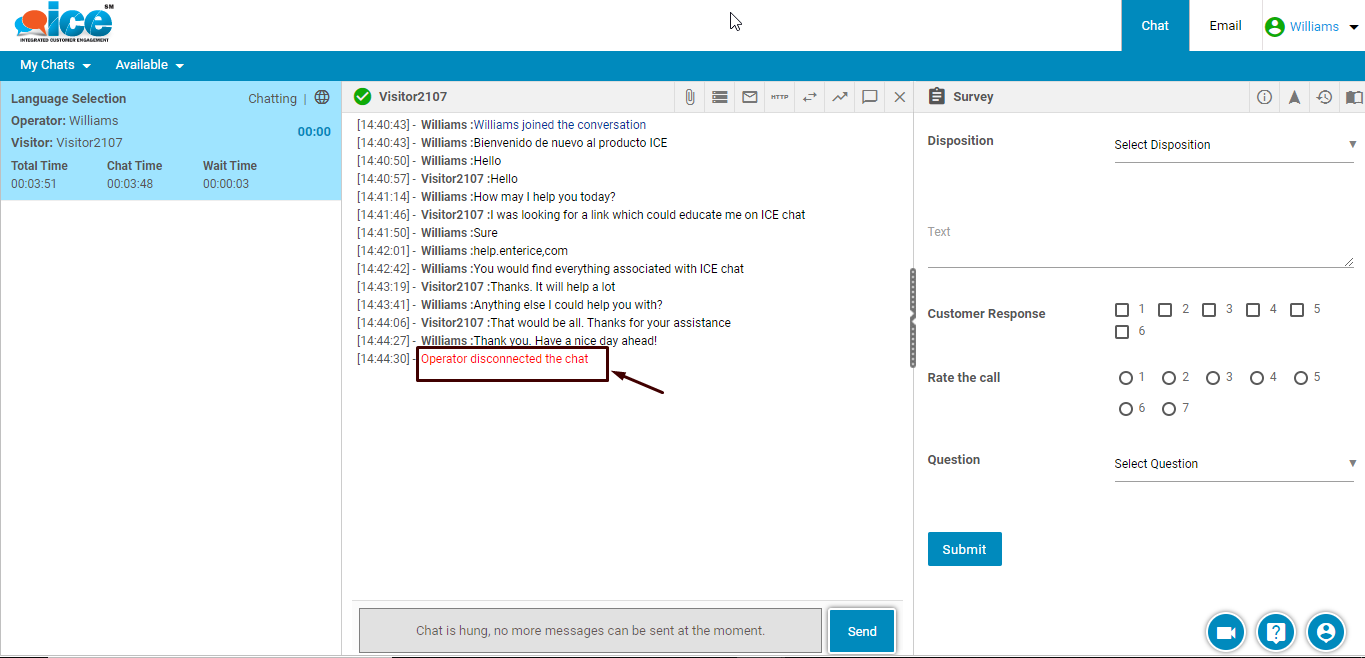Click the speech bubble icon in chat toolbar
The image size is (1365, 658).
click(870, 97)
